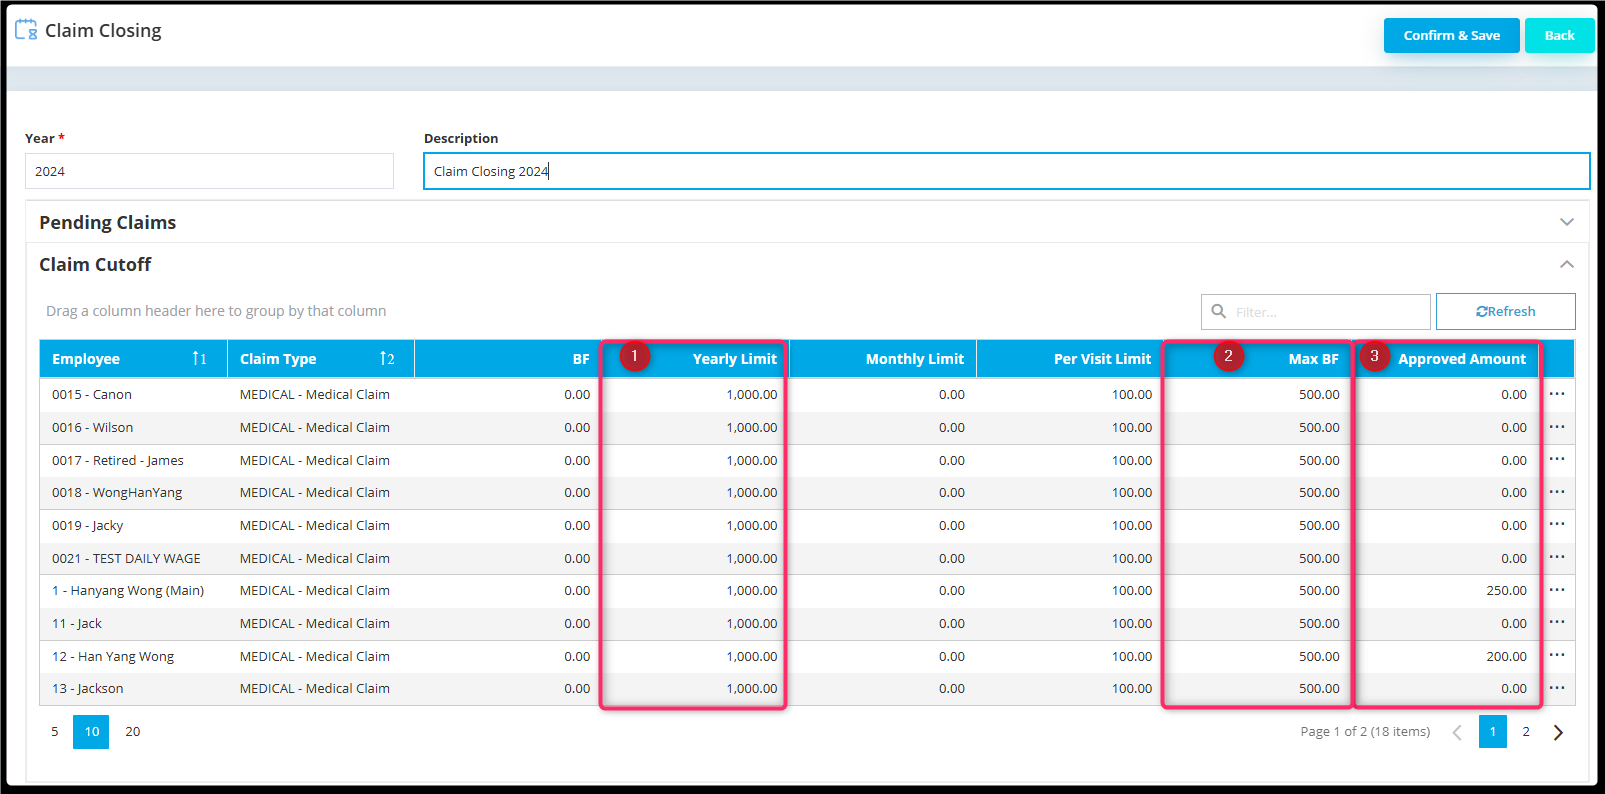
Task: Go to previous page using arrow
Action: 1457,732
